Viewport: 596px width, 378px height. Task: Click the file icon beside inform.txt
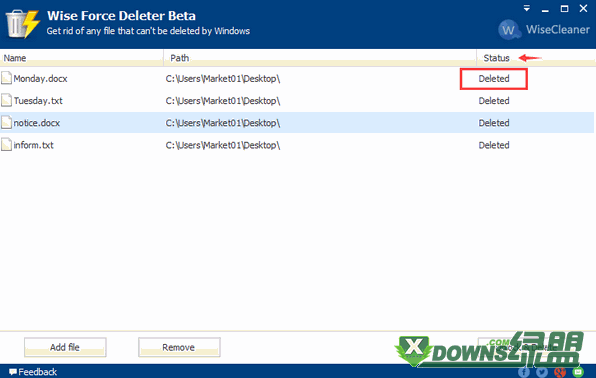click(x=6, y=145)
